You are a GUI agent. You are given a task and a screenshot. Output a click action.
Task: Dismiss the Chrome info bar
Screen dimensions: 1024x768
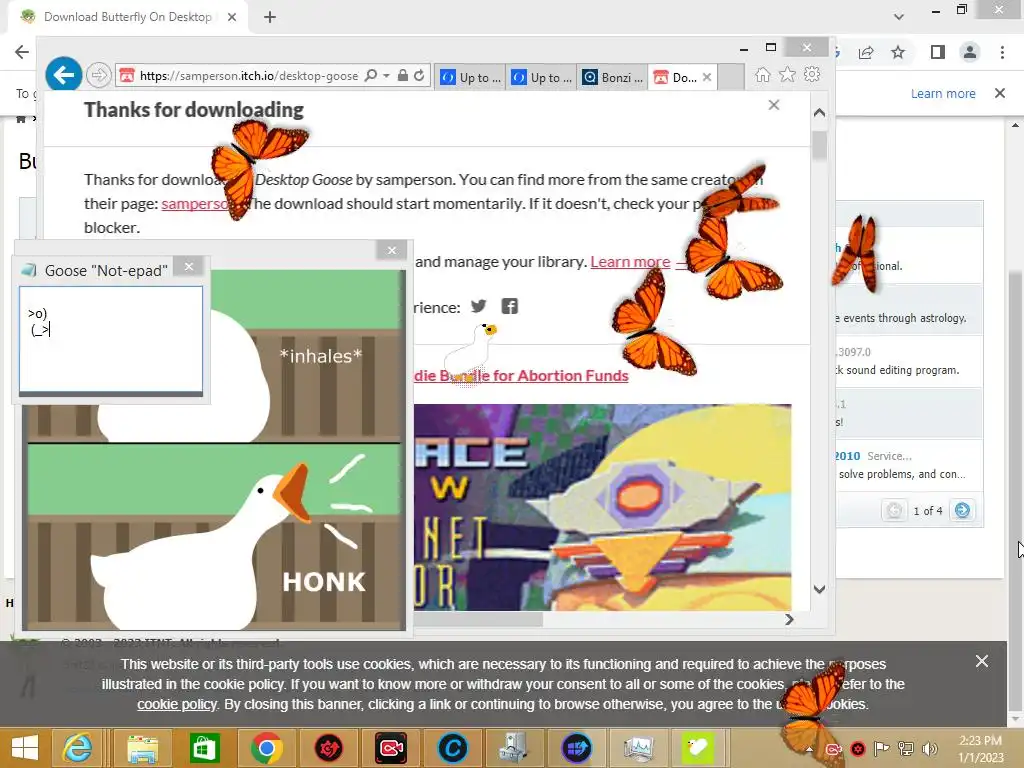point(999,93)
